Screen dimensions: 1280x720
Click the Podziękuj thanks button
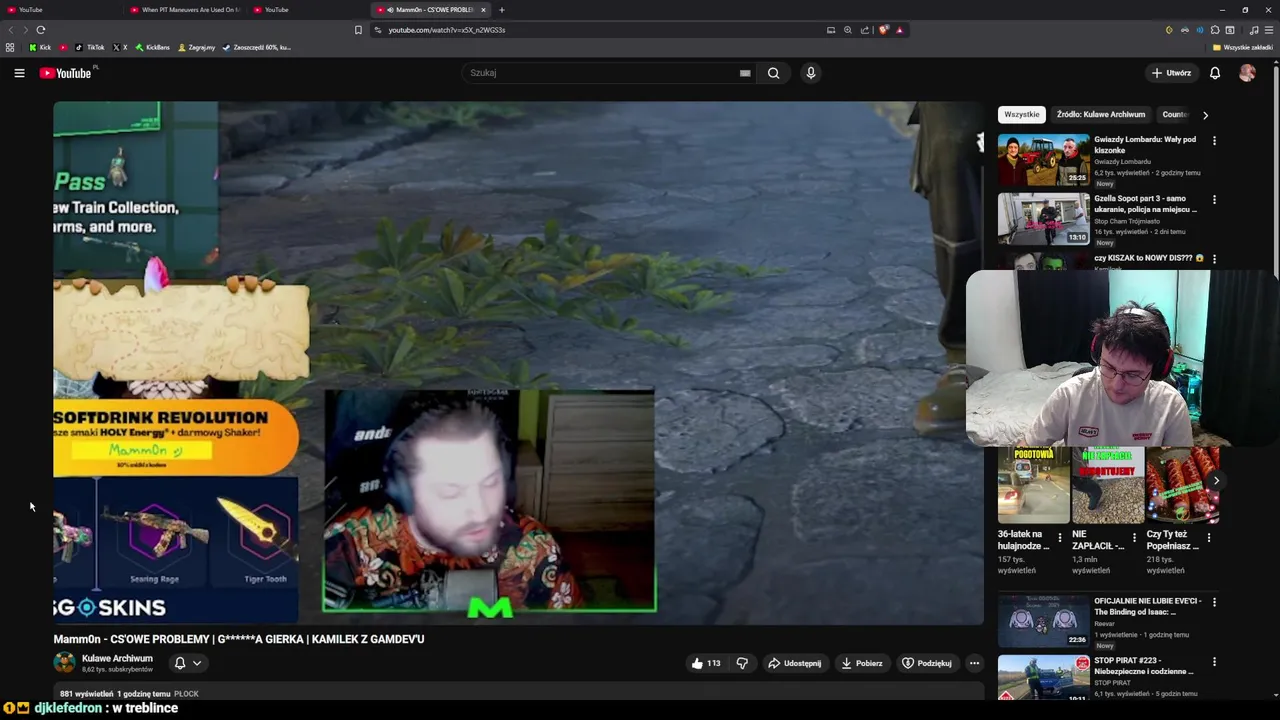tap(926, 663)
